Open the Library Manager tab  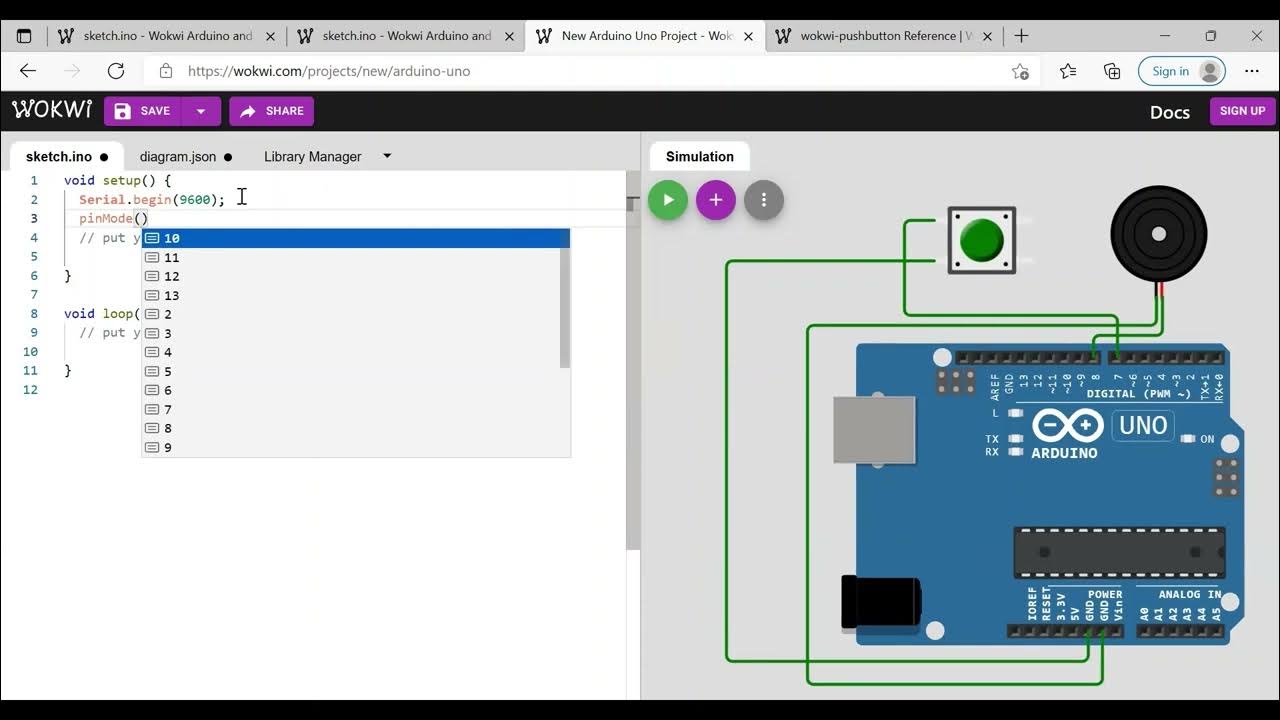click(x=312, y=157)
